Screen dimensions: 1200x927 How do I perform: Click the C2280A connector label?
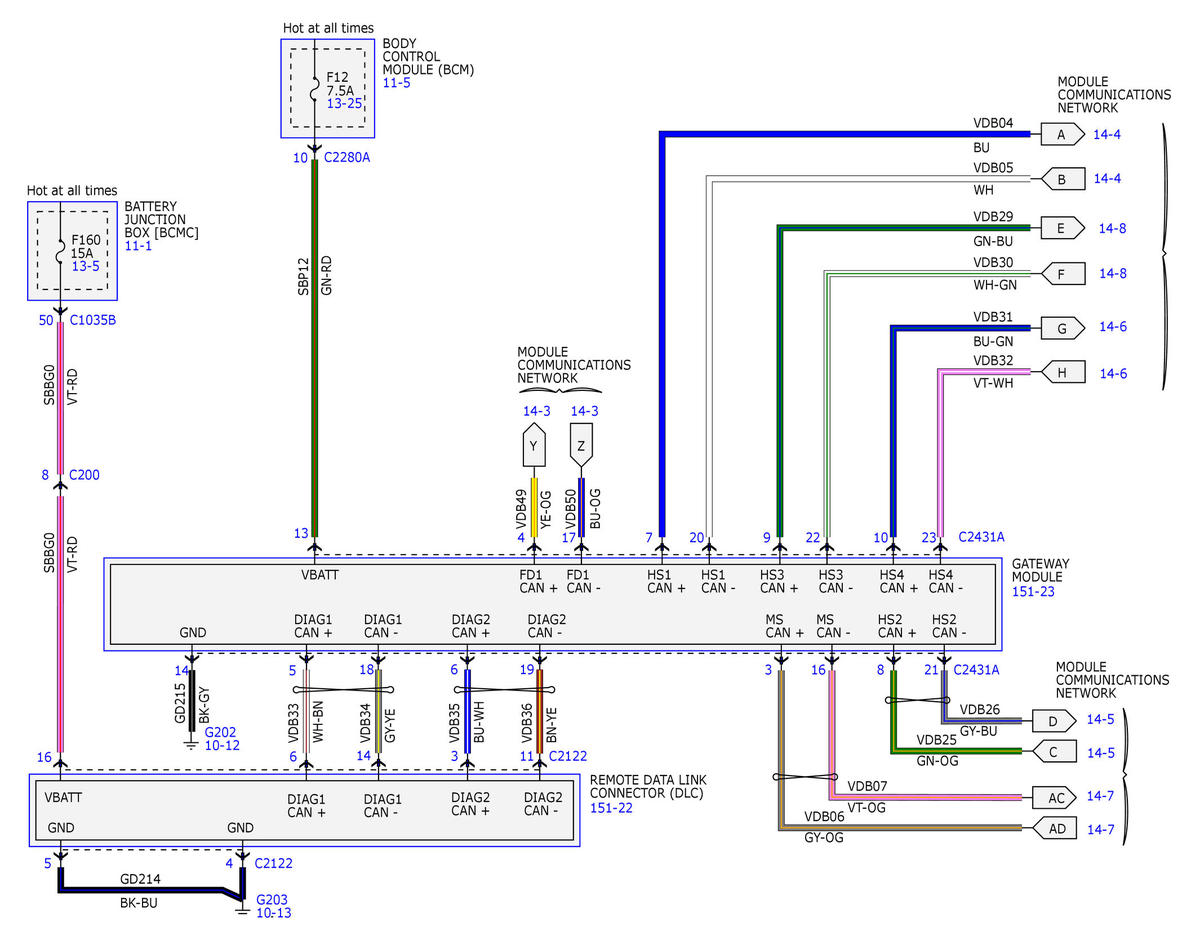346,158
